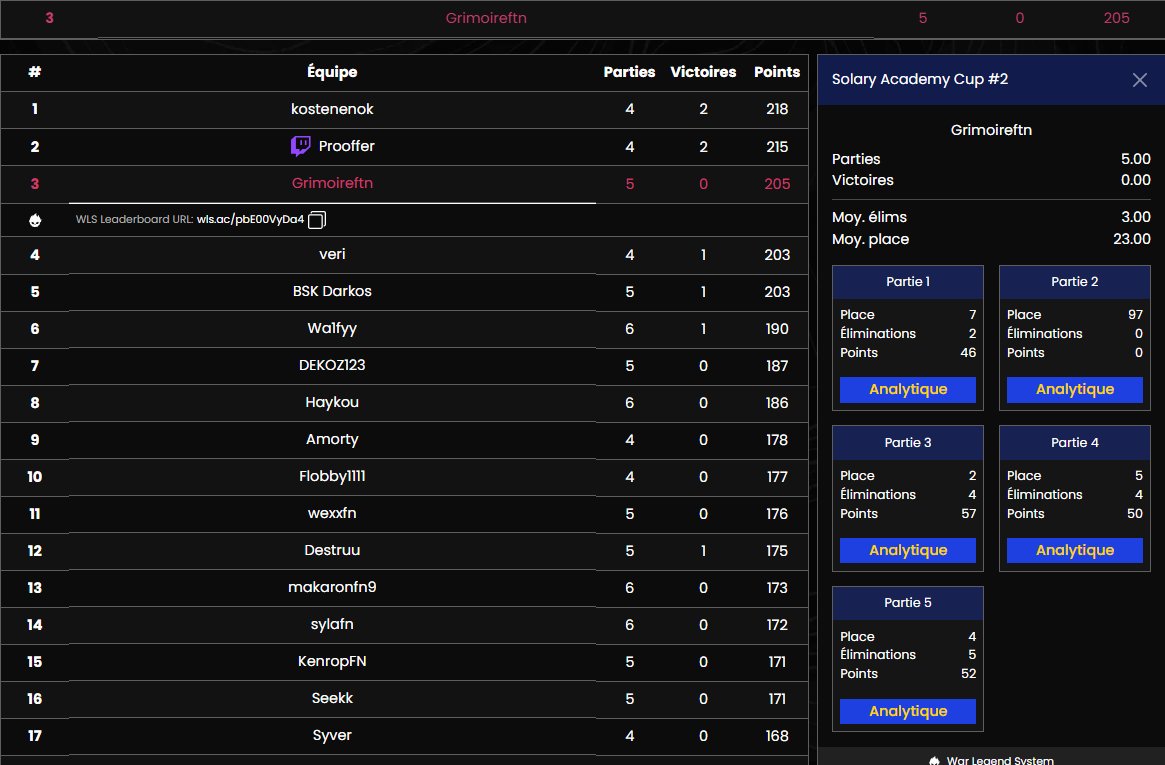Click the Points column header
The image size is (1165, 765).
tap(777, 72)
